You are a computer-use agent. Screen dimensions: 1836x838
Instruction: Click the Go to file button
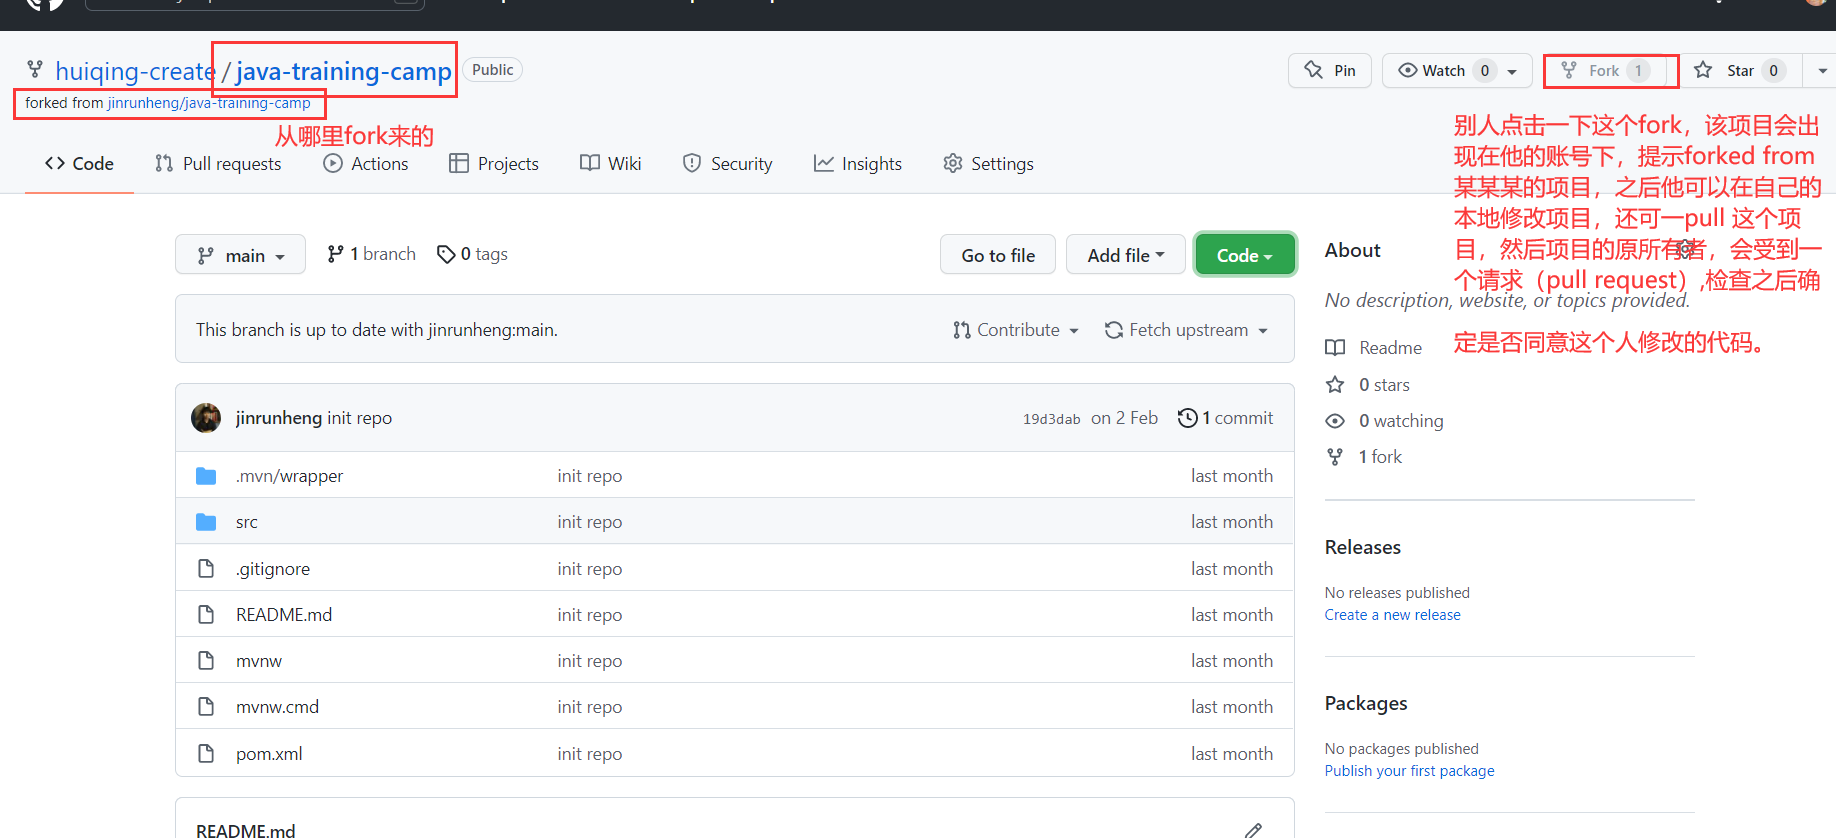click(x=998, y=255)
